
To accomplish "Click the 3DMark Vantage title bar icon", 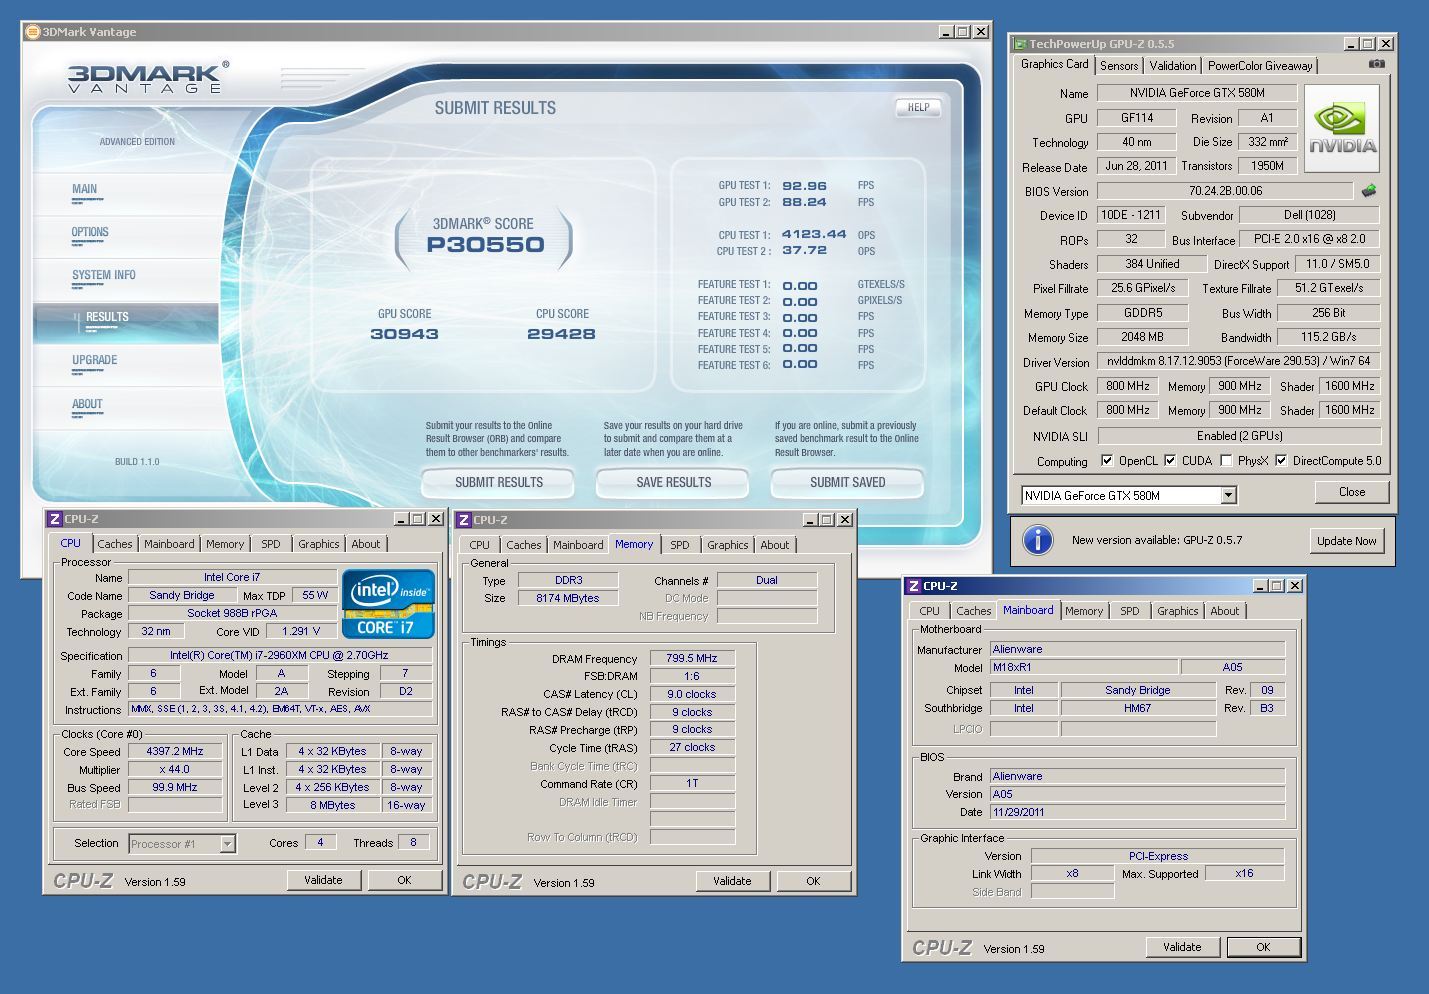I will point(32,32).
